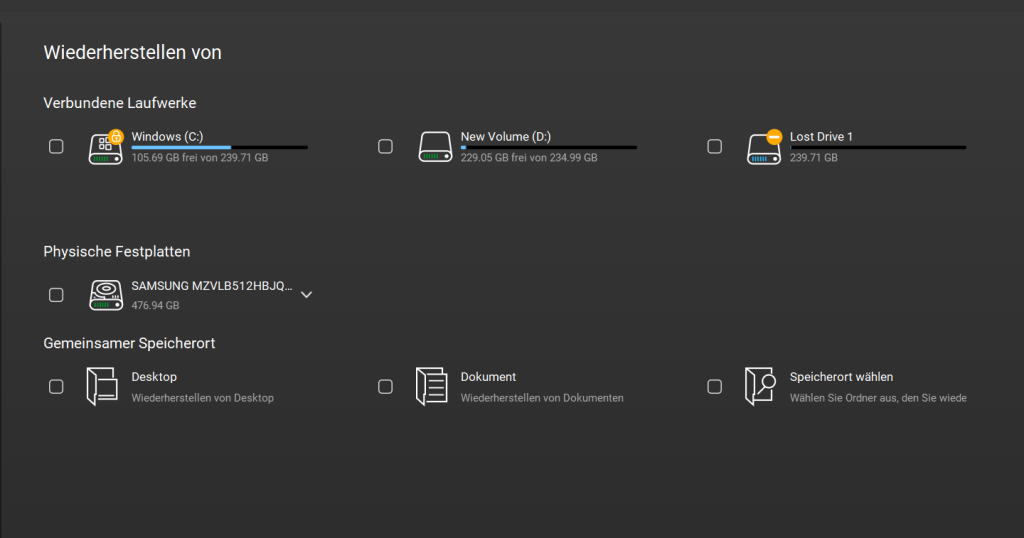Click the Speicherort wählen magnifier folder icon
The image size is (1024, 538).
click(x=760, y=386)
